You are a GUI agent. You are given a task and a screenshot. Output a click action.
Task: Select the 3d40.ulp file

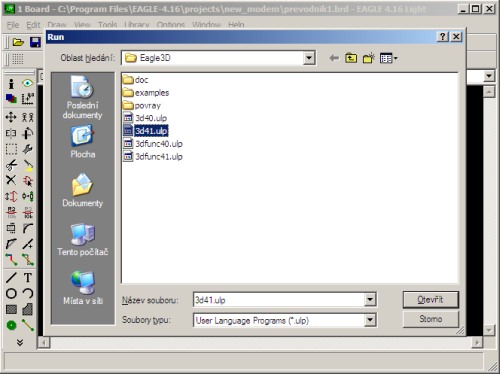pyautogui.click(x=145, y=118)
